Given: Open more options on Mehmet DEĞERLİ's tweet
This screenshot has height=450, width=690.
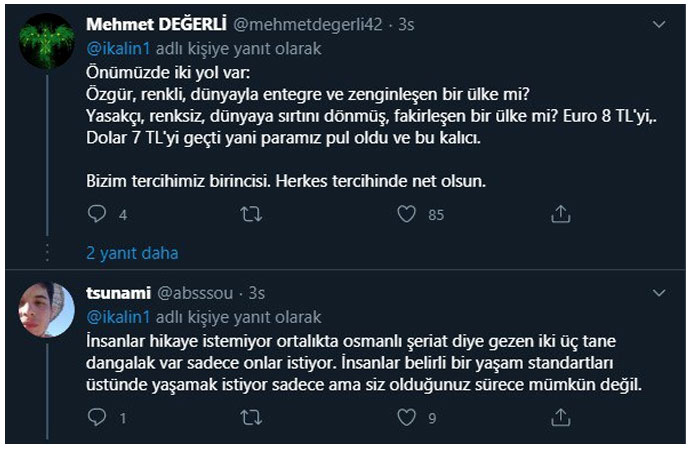Looking at the screenshot, I should click(658, 23).
